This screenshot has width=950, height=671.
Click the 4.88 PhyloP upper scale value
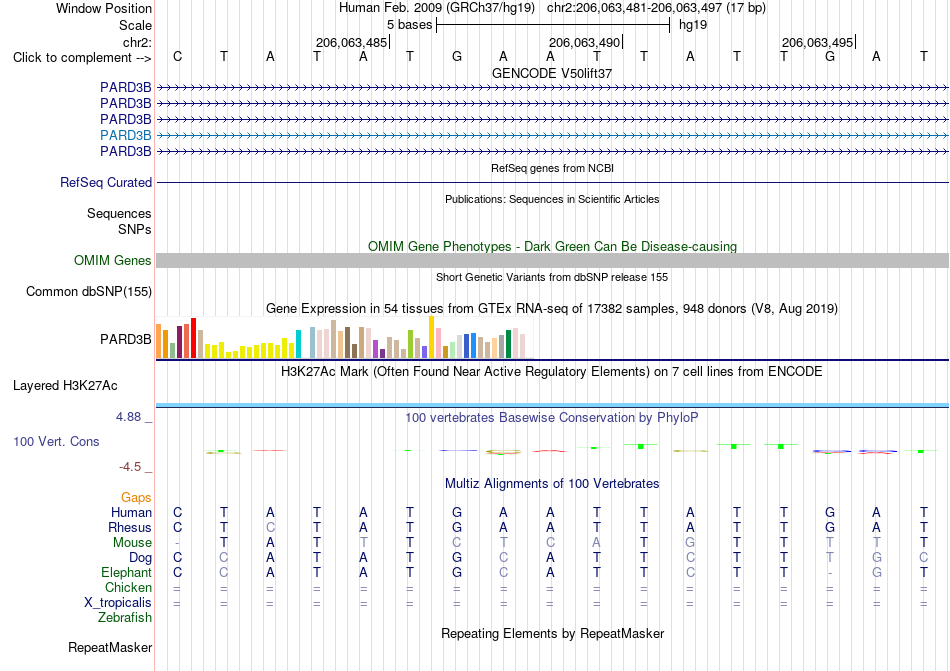128,417
